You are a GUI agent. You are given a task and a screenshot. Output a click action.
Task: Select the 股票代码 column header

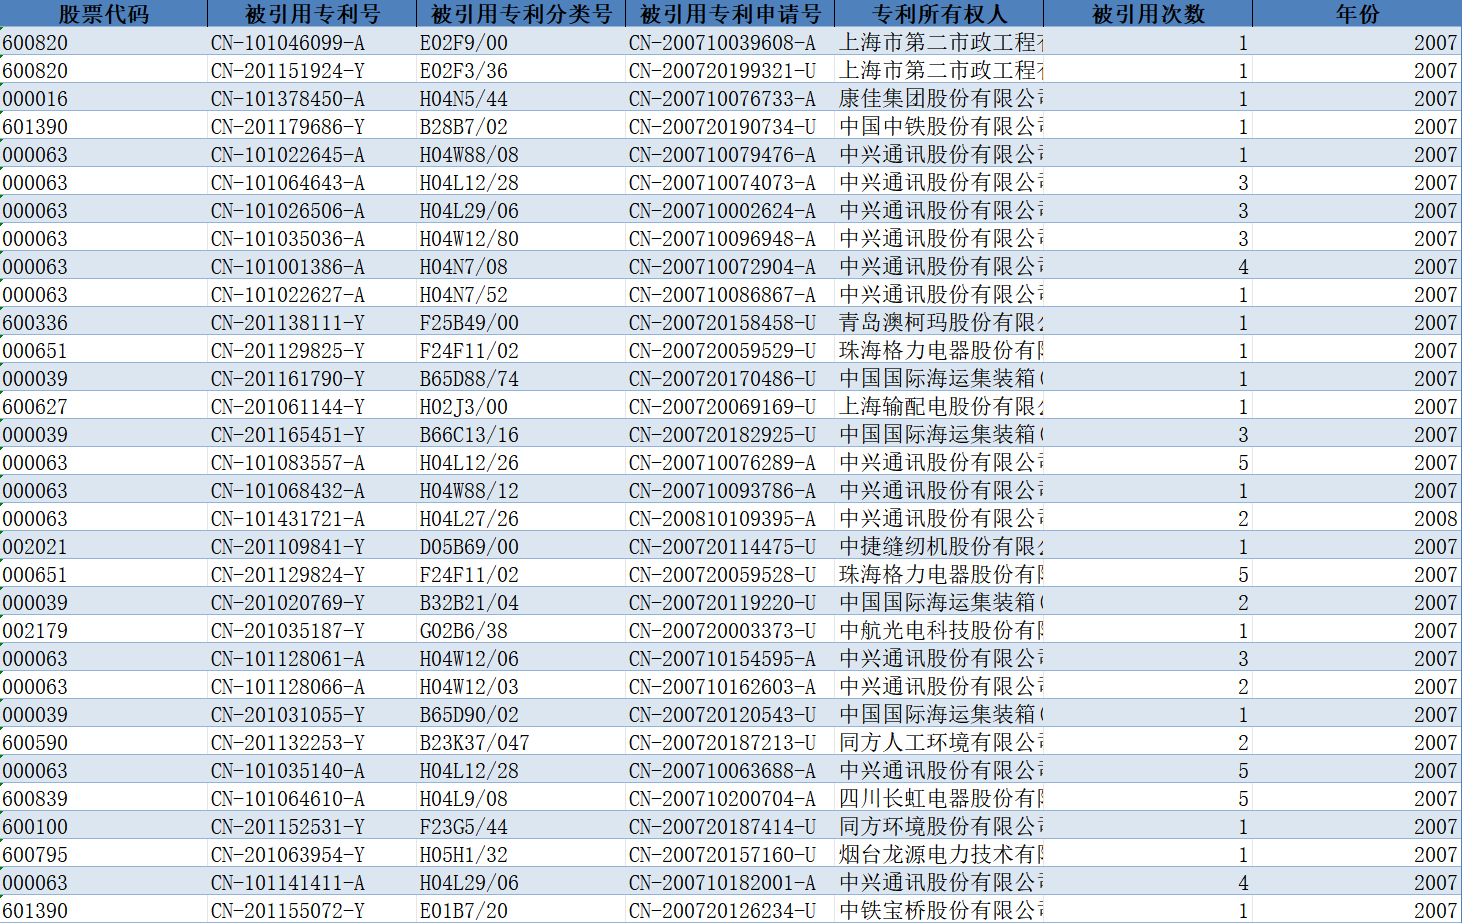[104, 14]
